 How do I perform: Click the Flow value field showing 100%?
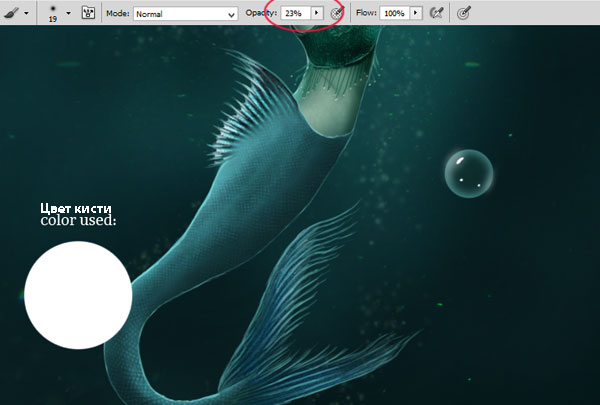(x=394, y=13)
